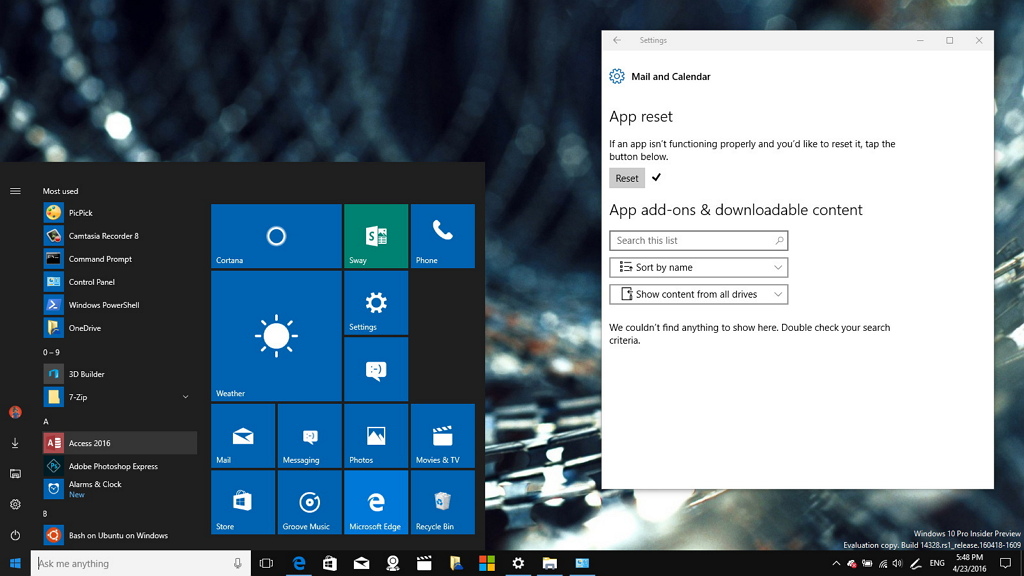Go back in the Settings window

pyautogui.click(x=617, y=40)
